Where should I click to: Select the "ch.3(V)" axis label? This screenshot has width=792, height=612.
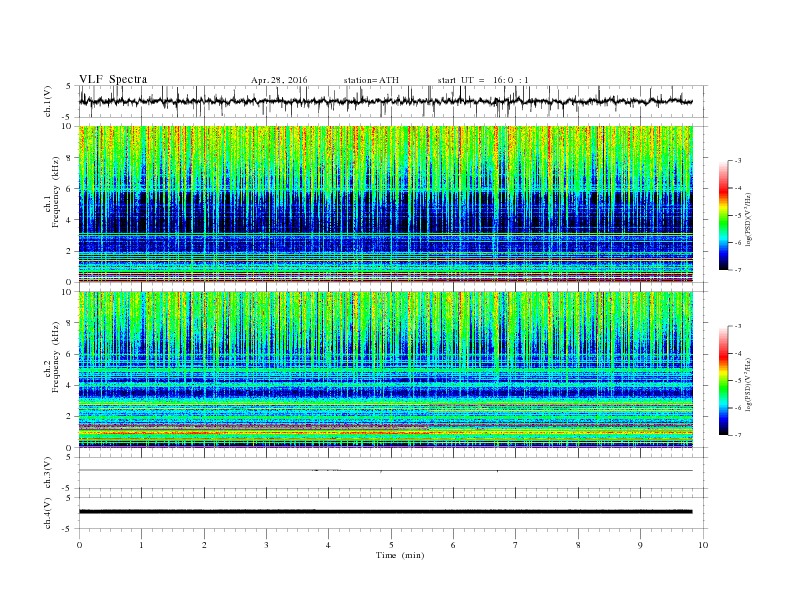(x=48, y=473)
